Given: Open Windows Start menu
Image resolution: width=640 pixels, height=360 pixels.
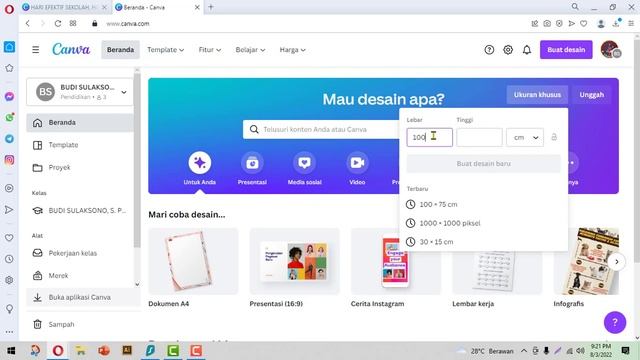Looking at the screenshot, I should (11, 351).
